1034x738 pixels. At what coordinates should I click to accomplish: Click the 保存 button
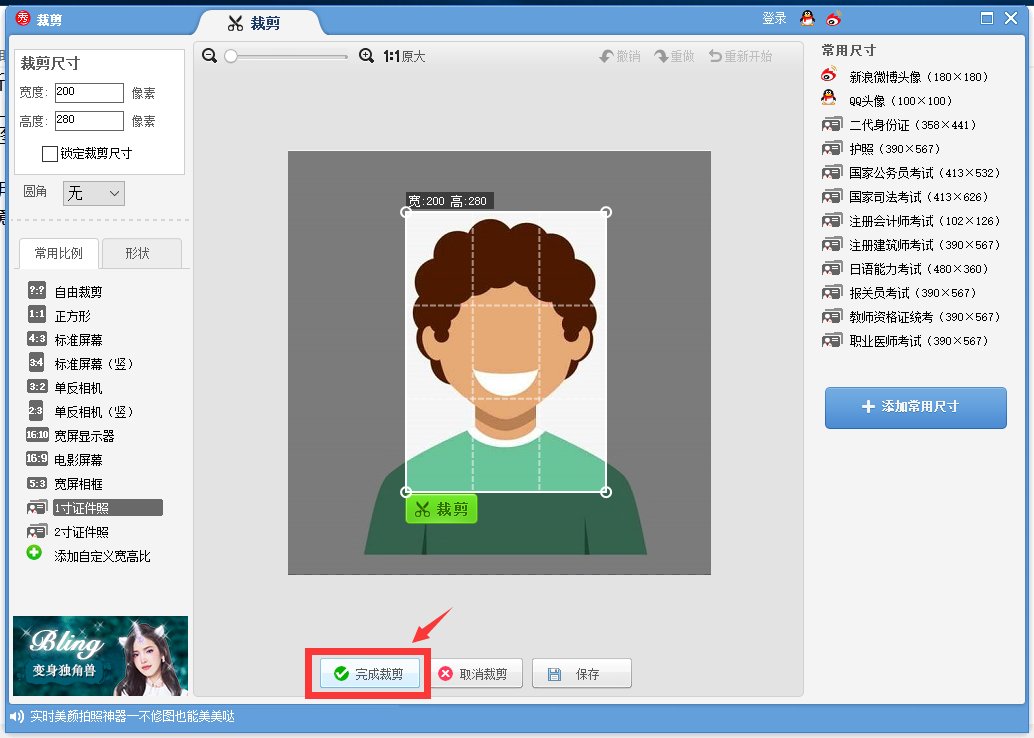click(x=582, y=673)
